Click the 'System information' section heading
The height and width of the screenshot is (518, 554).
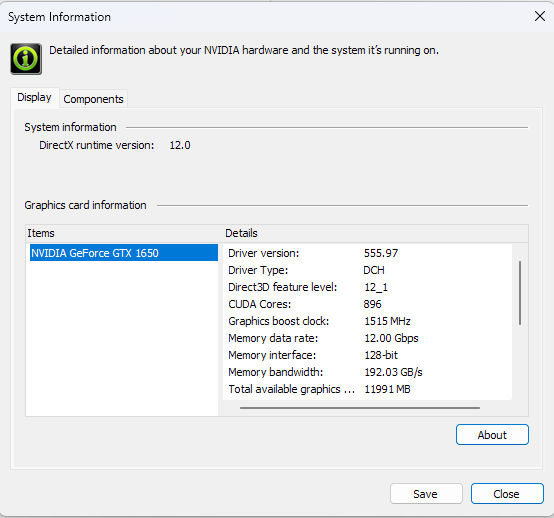70,127
